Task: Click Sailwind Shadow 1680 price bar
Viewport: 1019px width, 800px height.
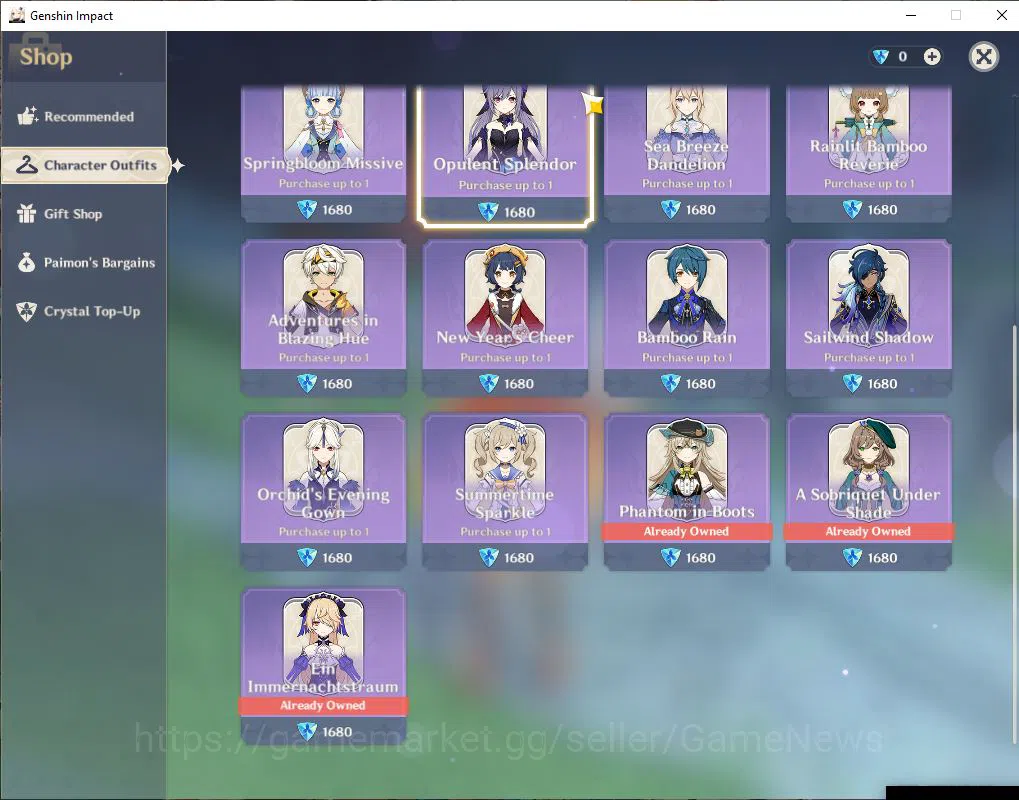Action: (x=869, y=383)
